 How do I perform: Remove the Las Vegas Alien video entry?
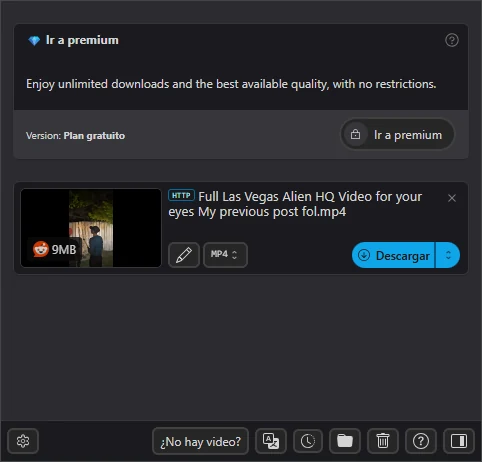point(452,198)
